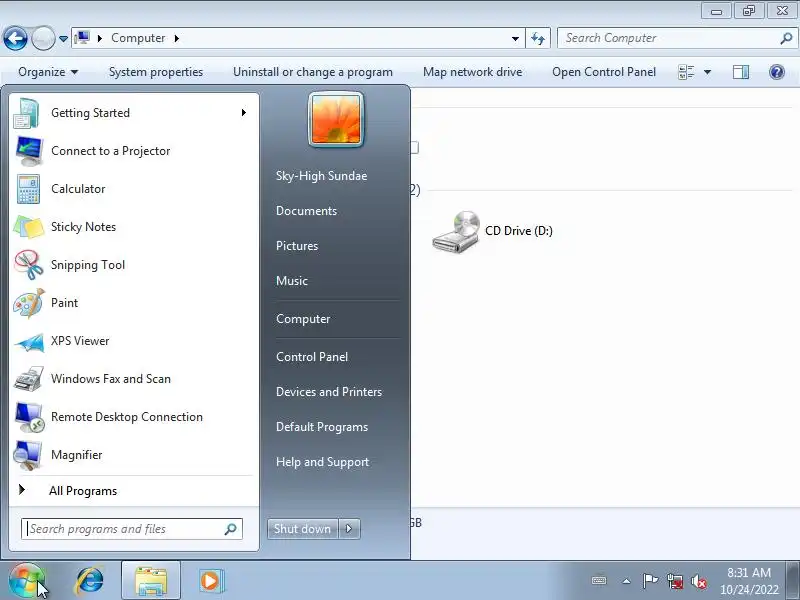Open the Getting Started icon in Start menu
Screen dimensions: 800x600
(x=27, y=113)
